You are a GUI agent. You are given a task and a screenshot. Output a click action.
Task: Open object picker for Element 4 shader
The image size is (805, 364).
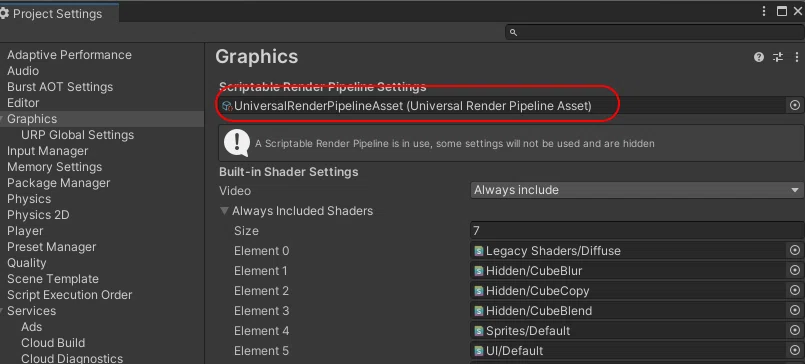pyautogui.click(x=795, y=331)
